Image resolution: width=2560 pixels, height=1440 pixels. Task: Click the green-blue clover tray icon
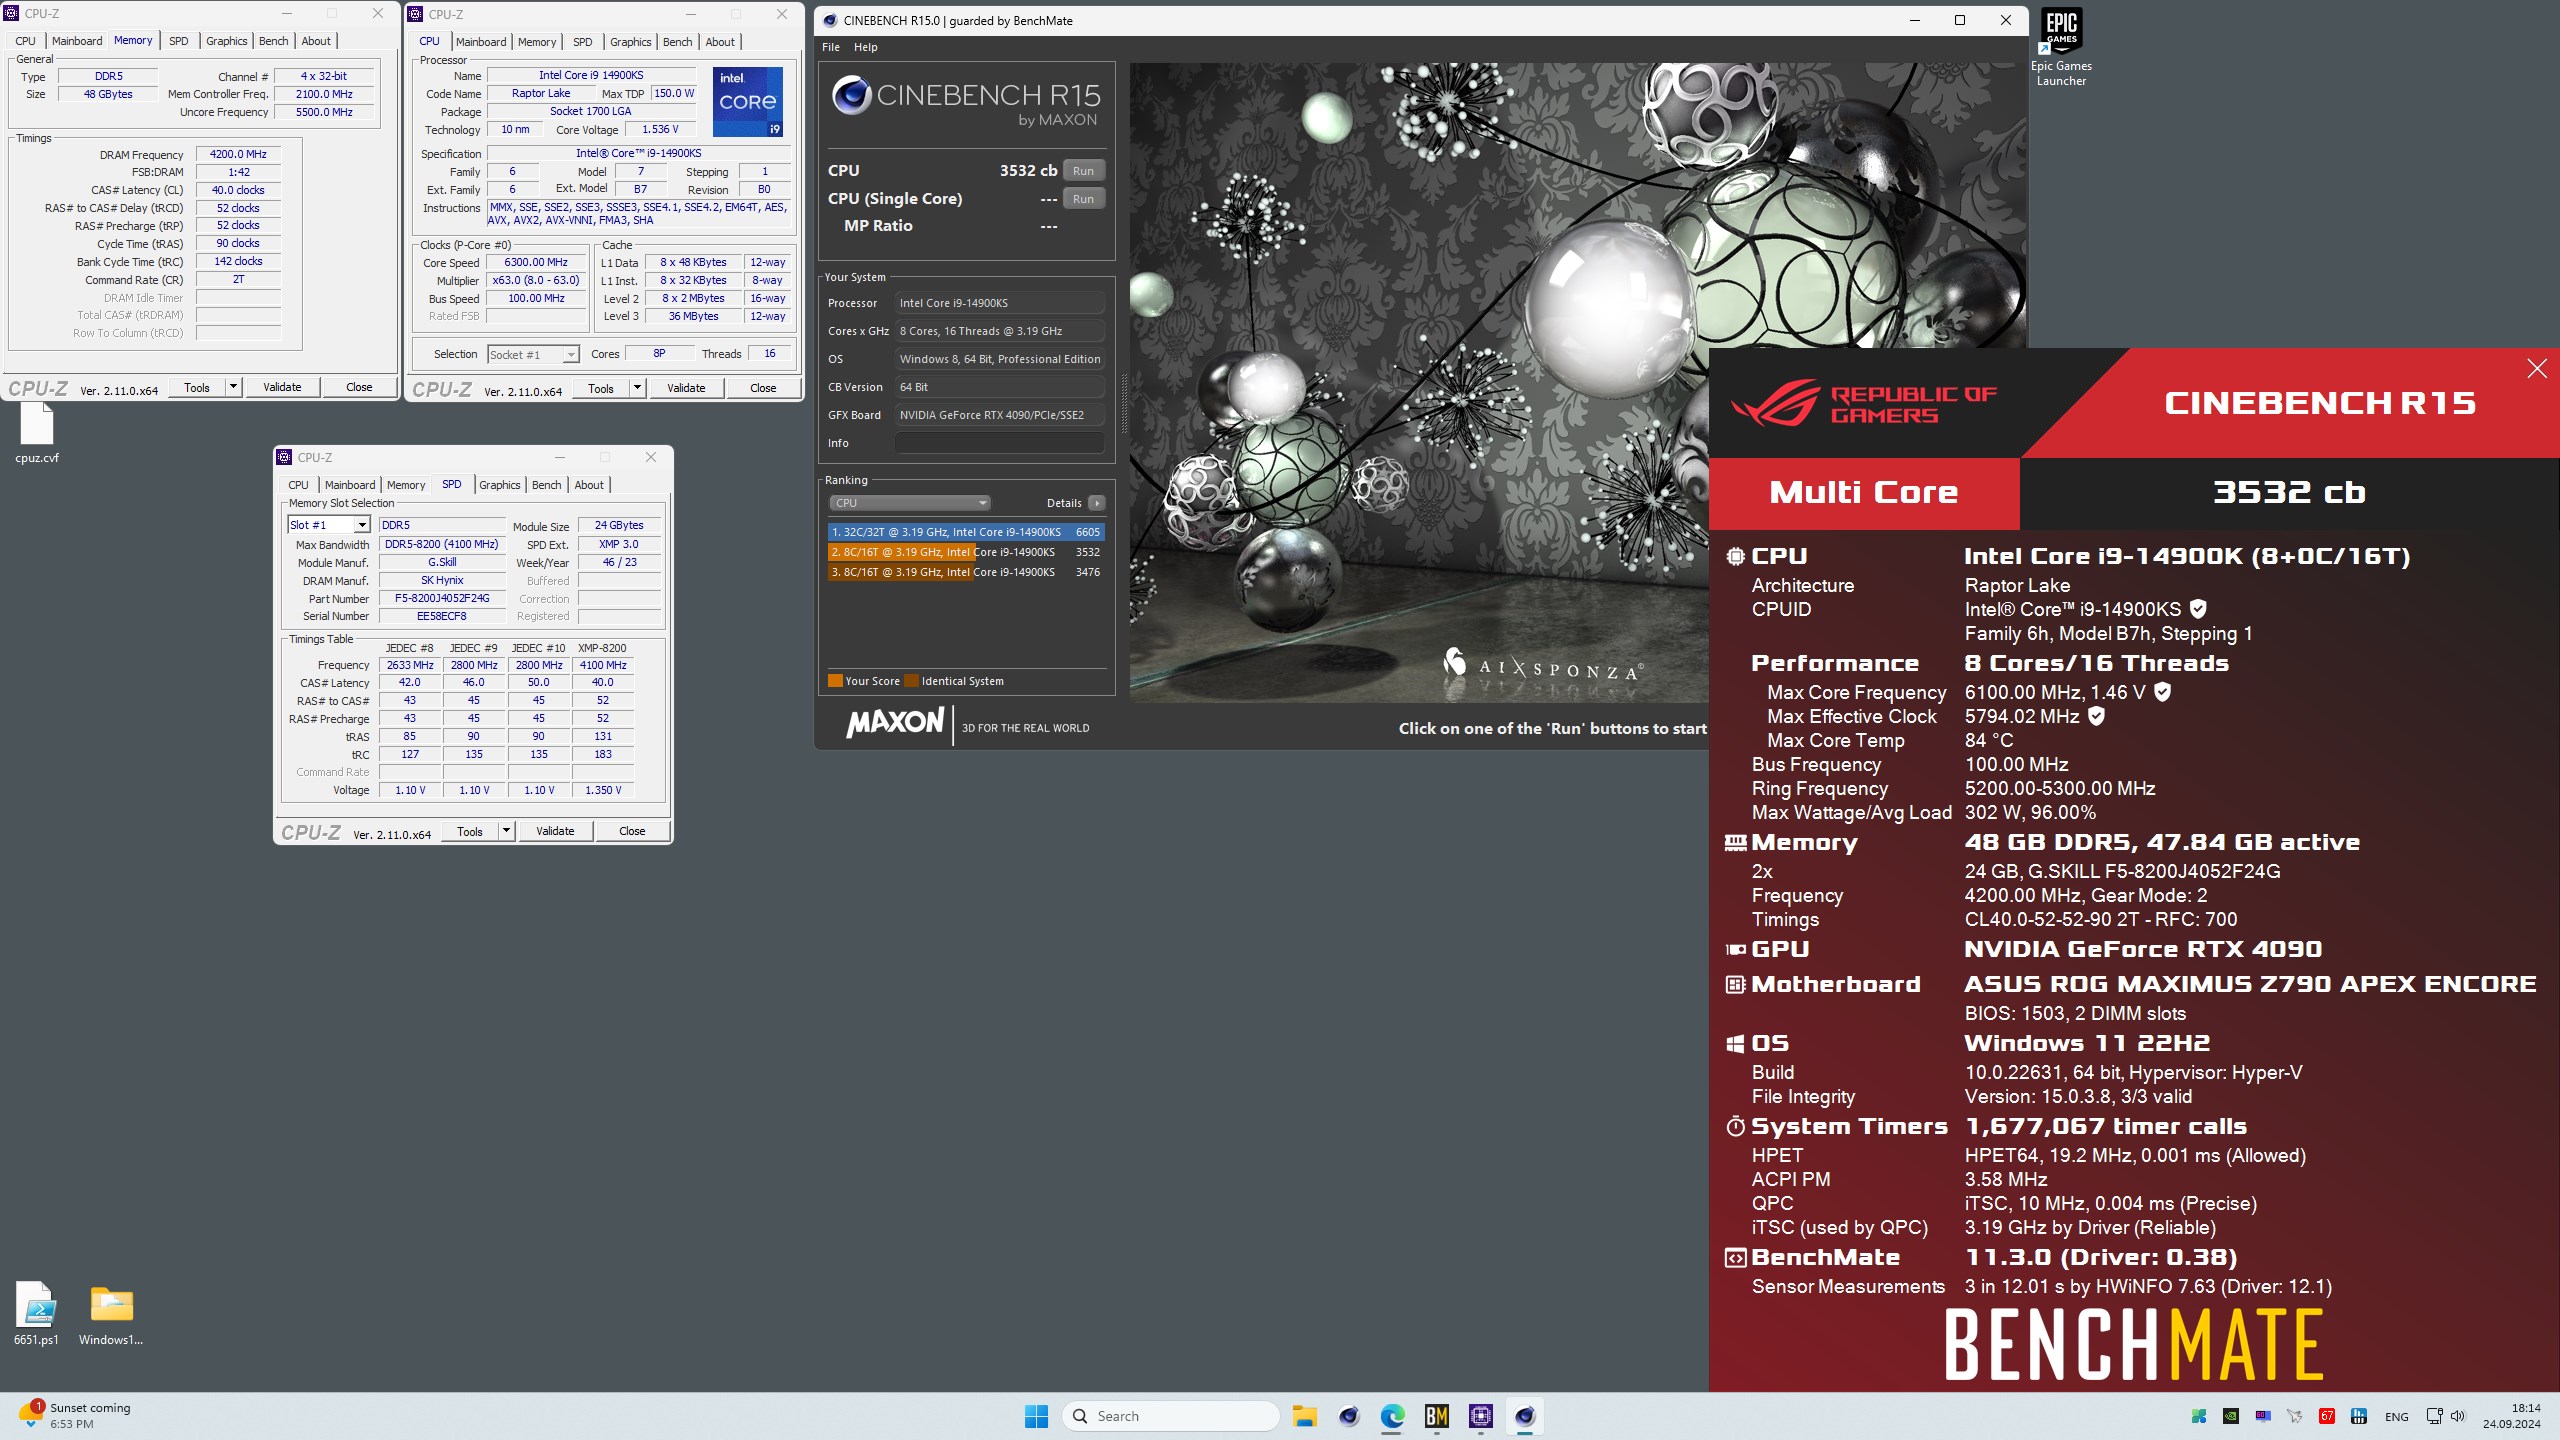click(2199, 1416)
